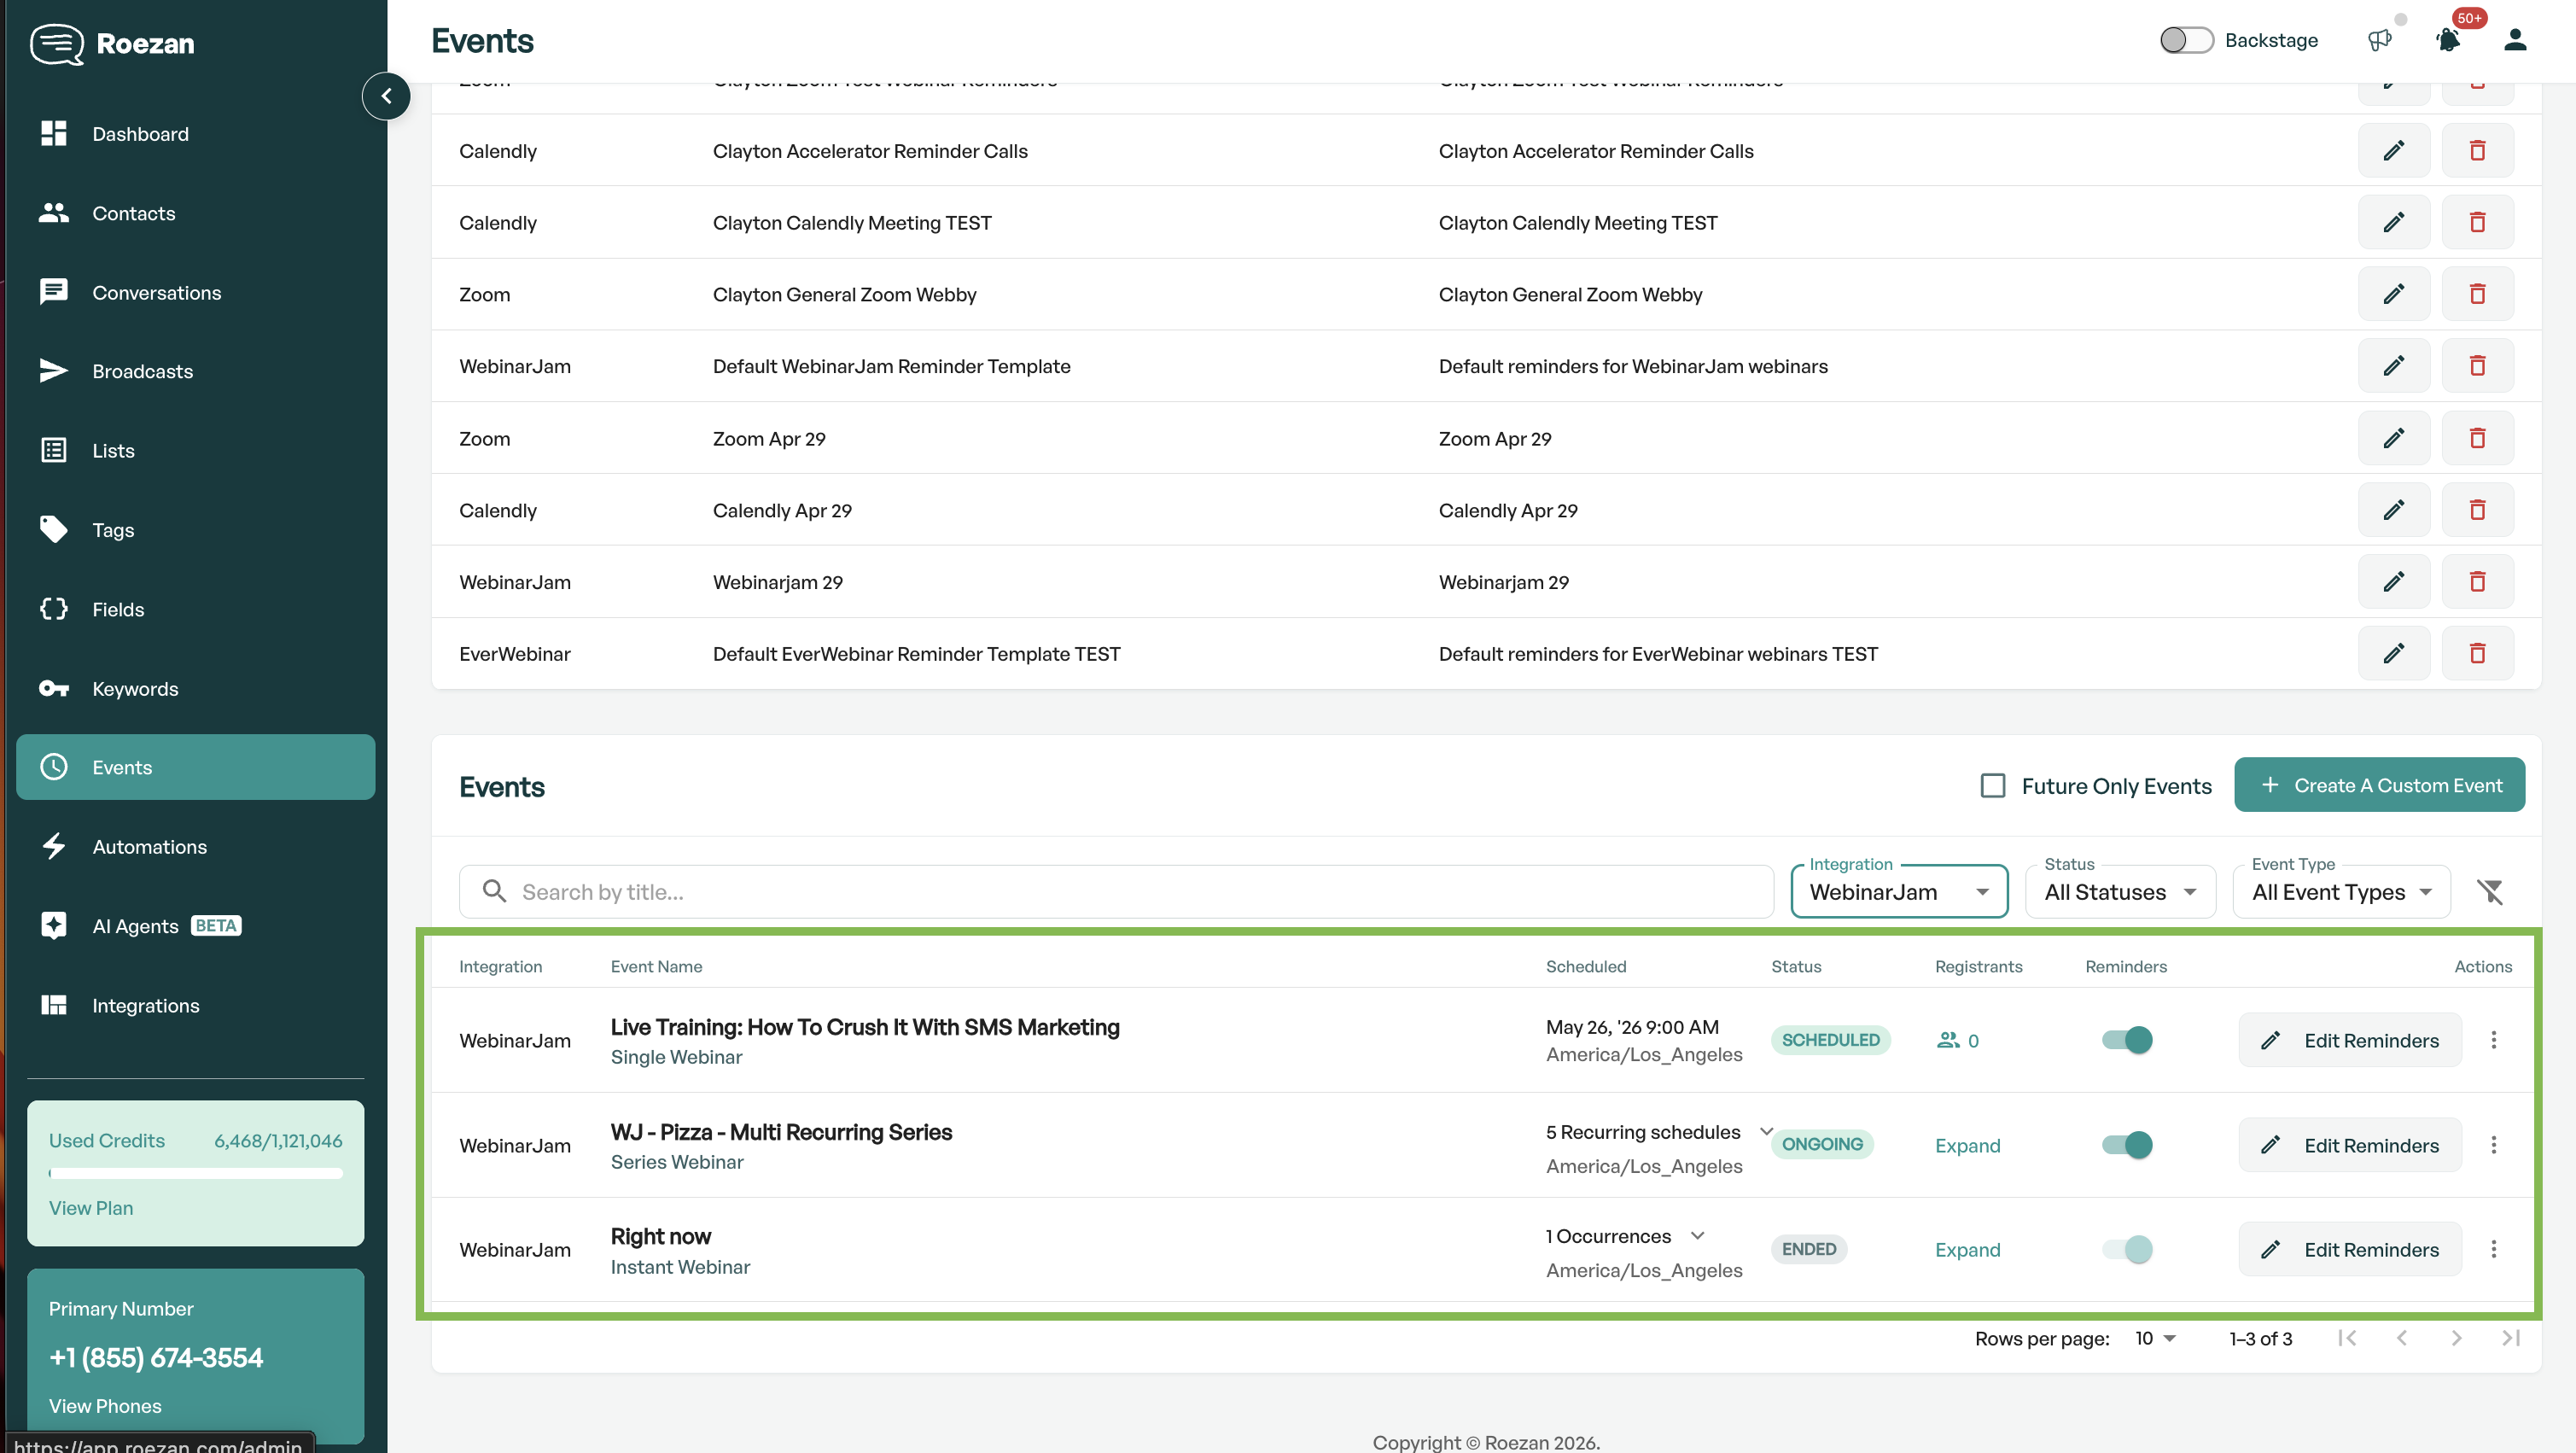Delete the Calendly Apr 29 template

[2477, 510]
